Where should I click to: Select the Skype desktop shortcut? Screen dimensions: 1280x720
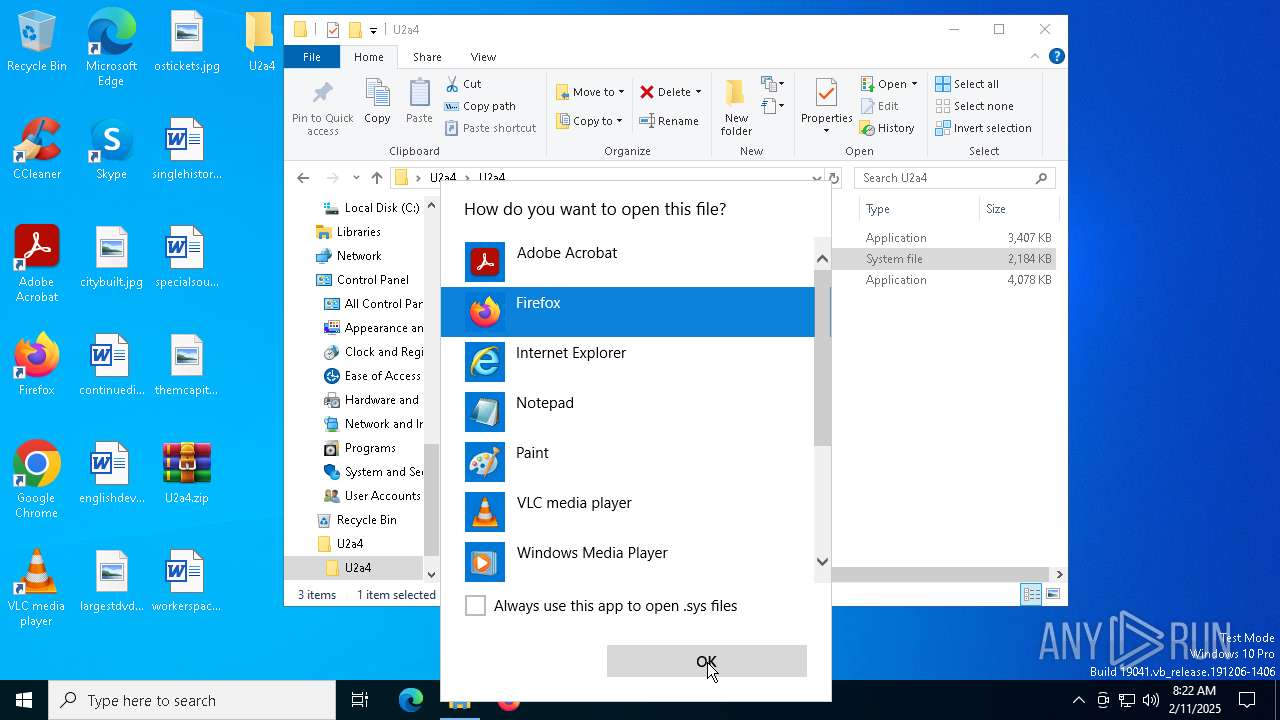[111, 149]
